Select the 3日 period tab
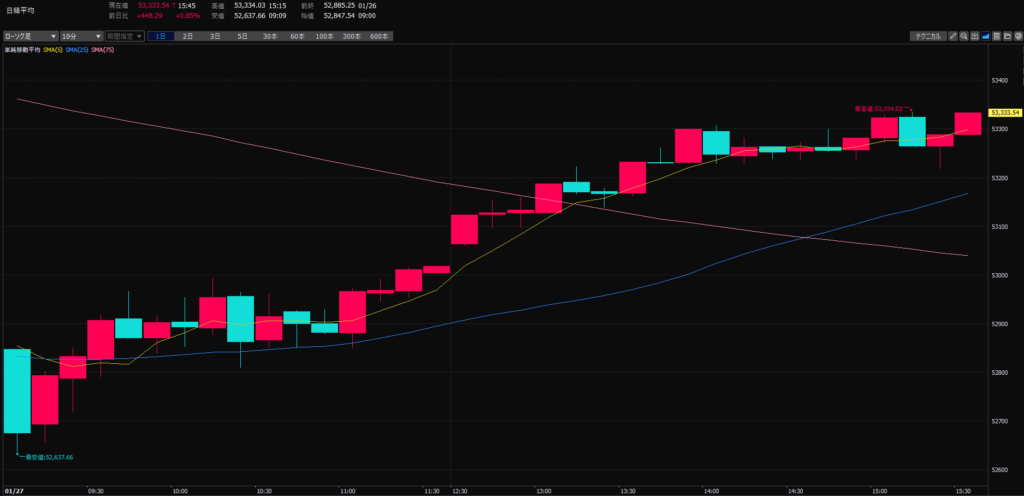 pyautogui.click(x=215, y=36)
